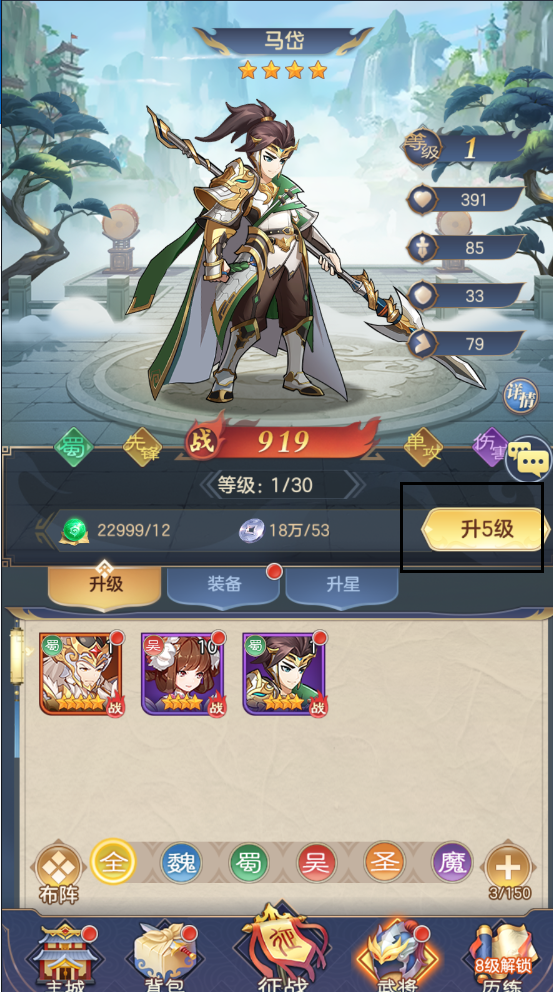Open the chat bubble icon
This screenshot has height=992, width=553.
[529, 459]
